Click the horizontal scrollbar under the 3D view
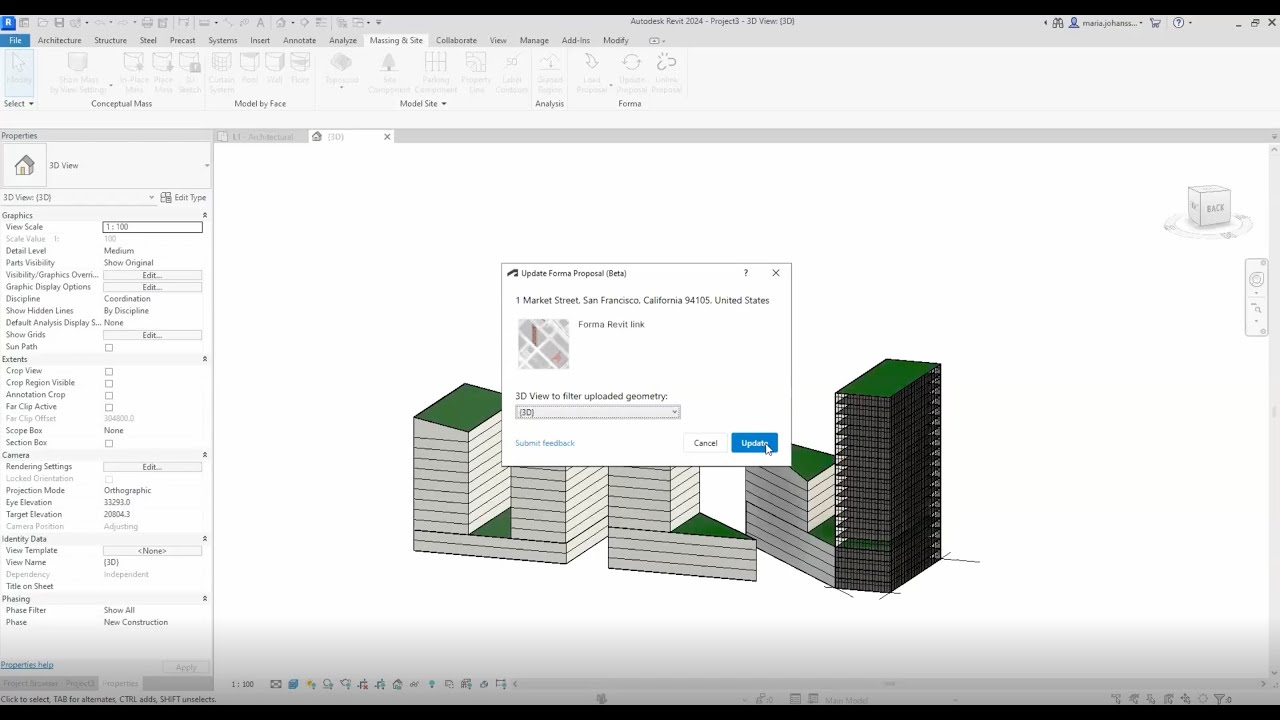 coord(890,684)
